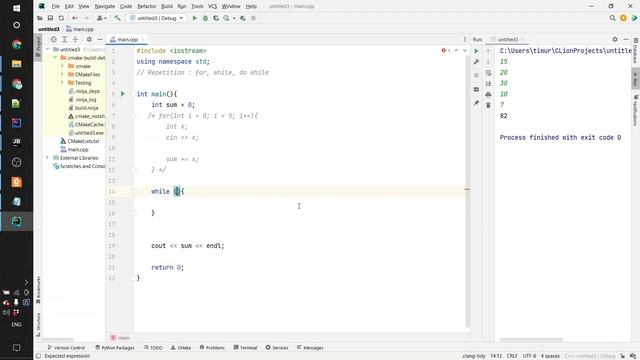640x360 pixels.
Task: Start debugging with the green bug icon
Action: (205, 18)
